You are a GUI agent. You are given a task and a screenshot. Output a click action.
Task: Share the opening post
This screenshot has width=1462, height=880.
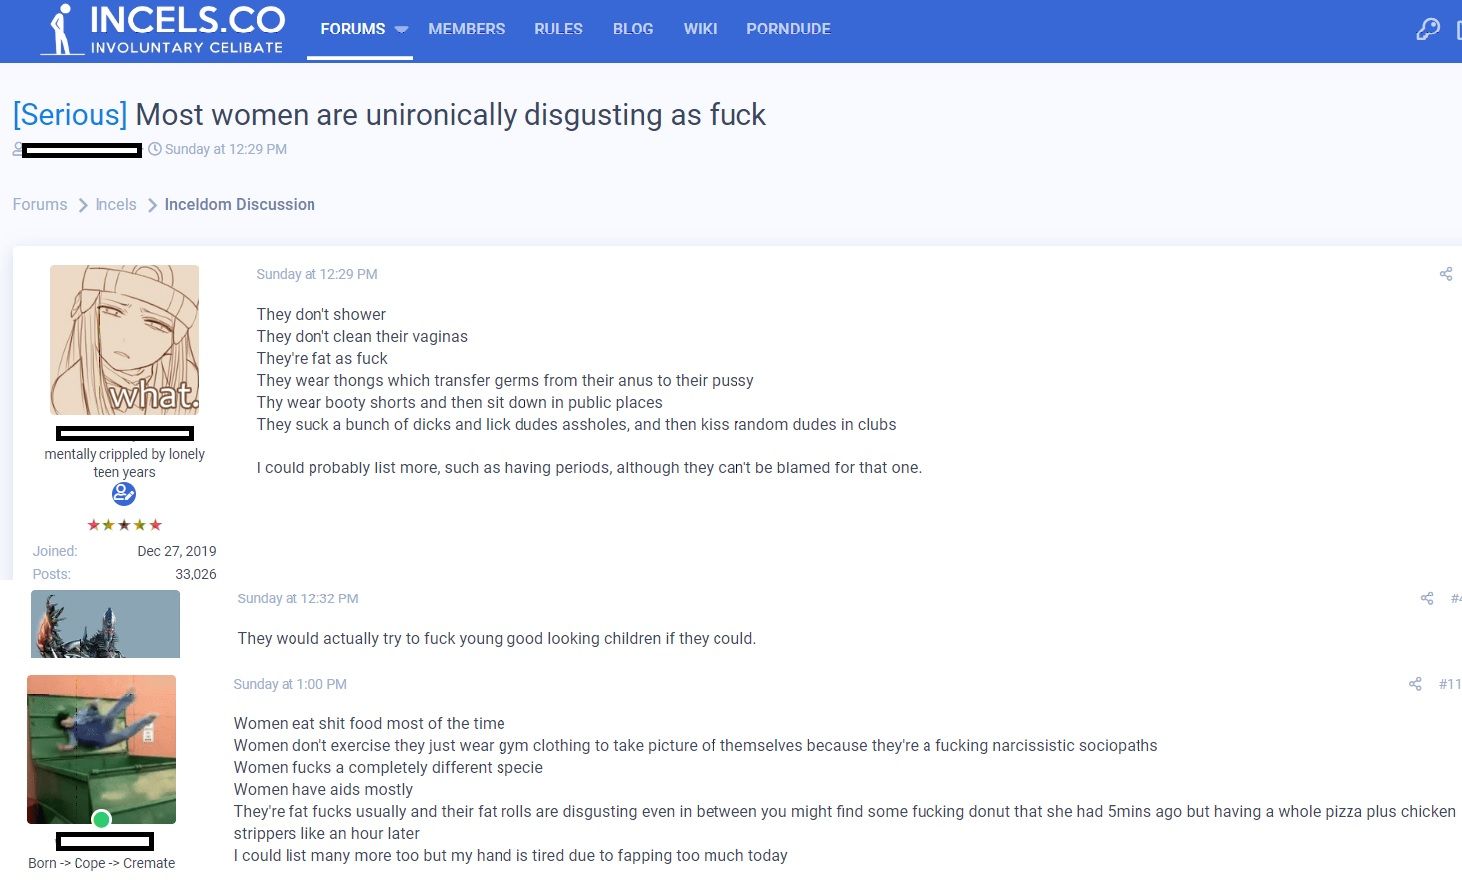[x=1446, y=273]
